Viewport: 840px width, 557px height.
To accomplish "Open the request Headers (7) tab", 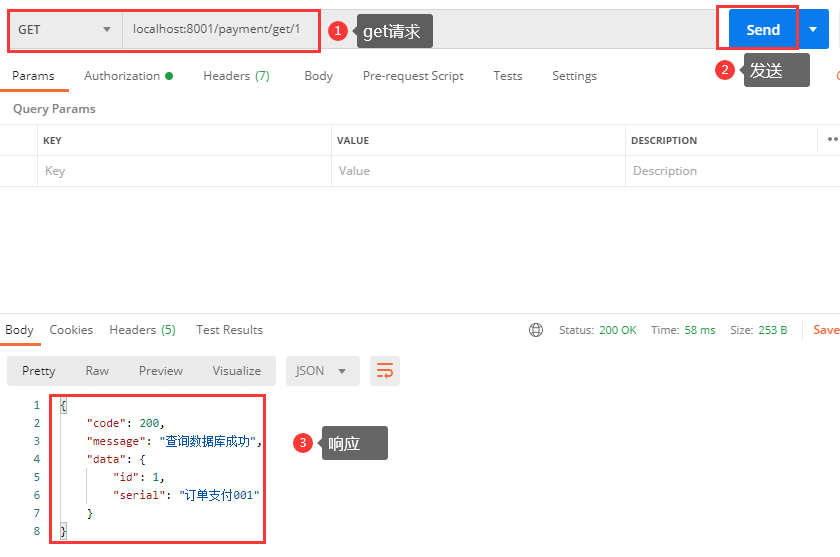I will pyautogui.click(x=236, y=76).
